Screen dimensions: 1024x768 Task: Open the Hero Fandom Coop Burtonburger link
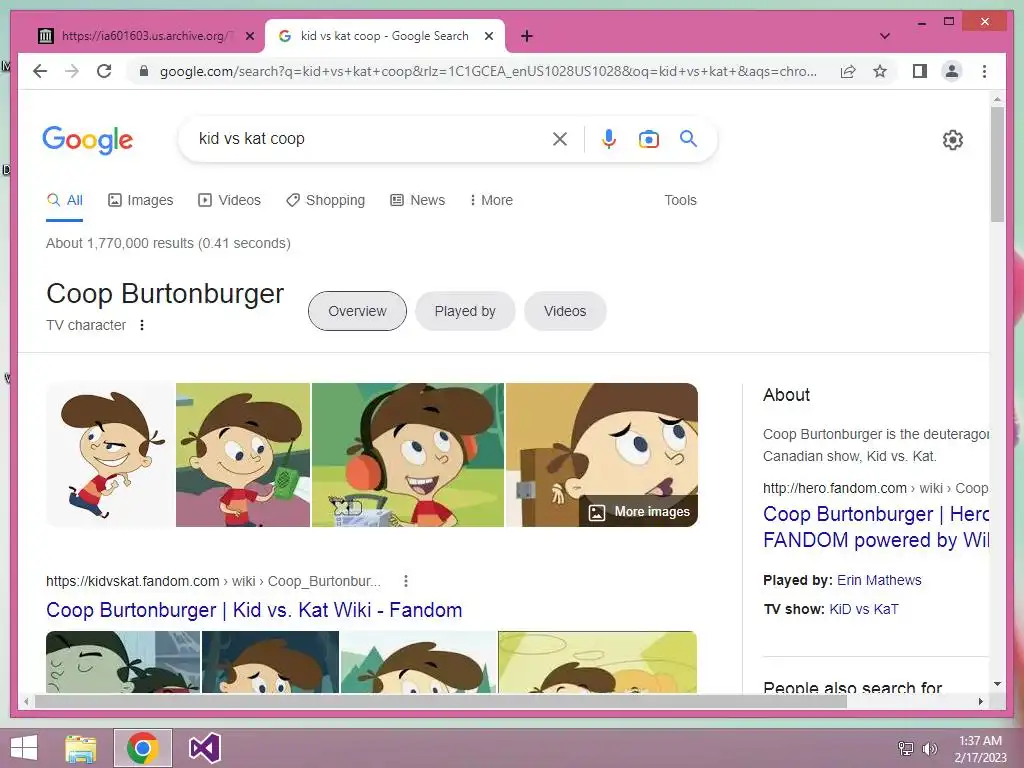click(x=876, y=526)
